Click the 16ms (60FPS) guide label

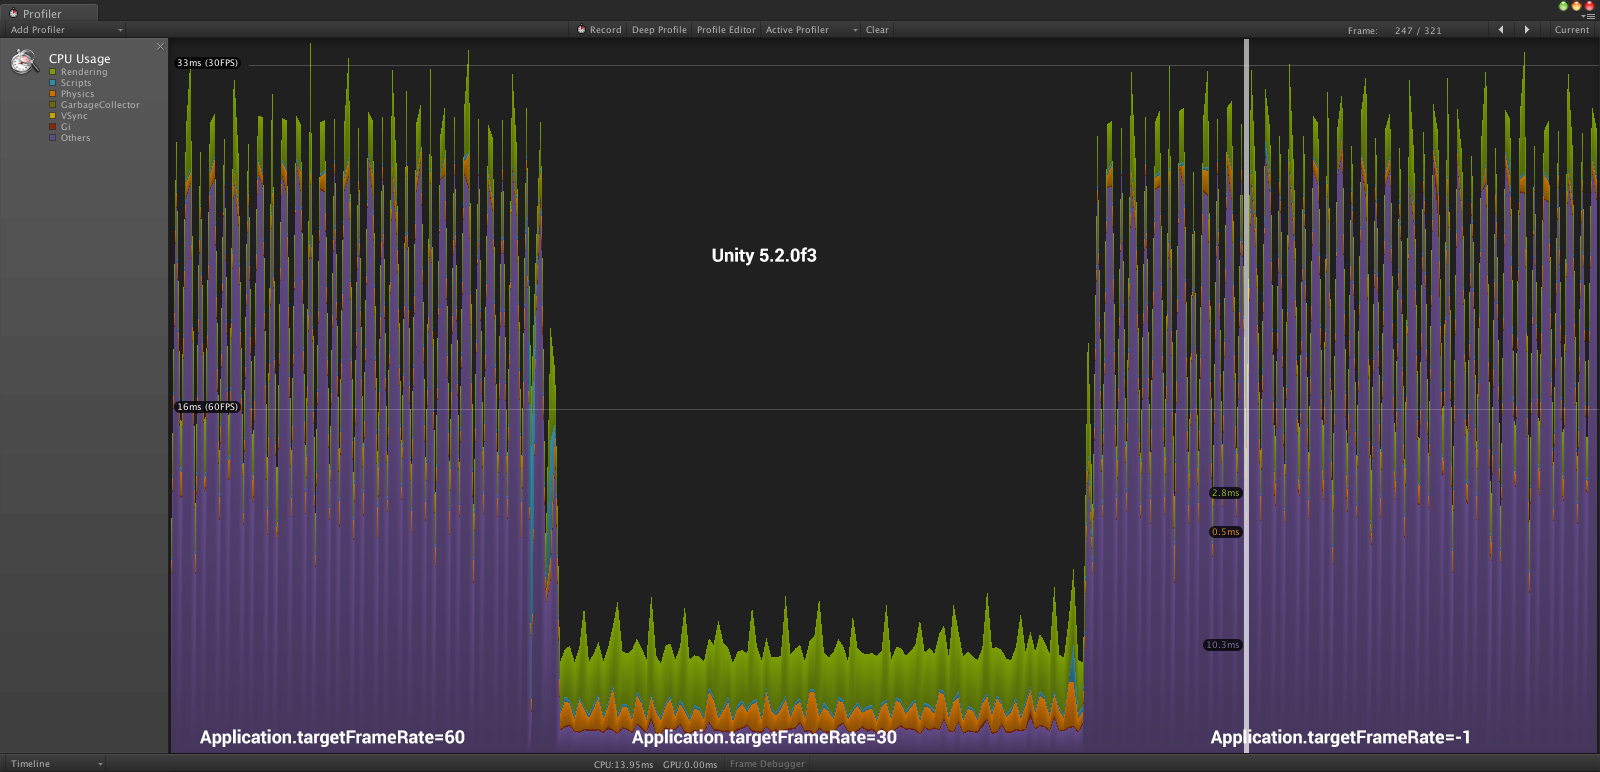coord(208,407)
